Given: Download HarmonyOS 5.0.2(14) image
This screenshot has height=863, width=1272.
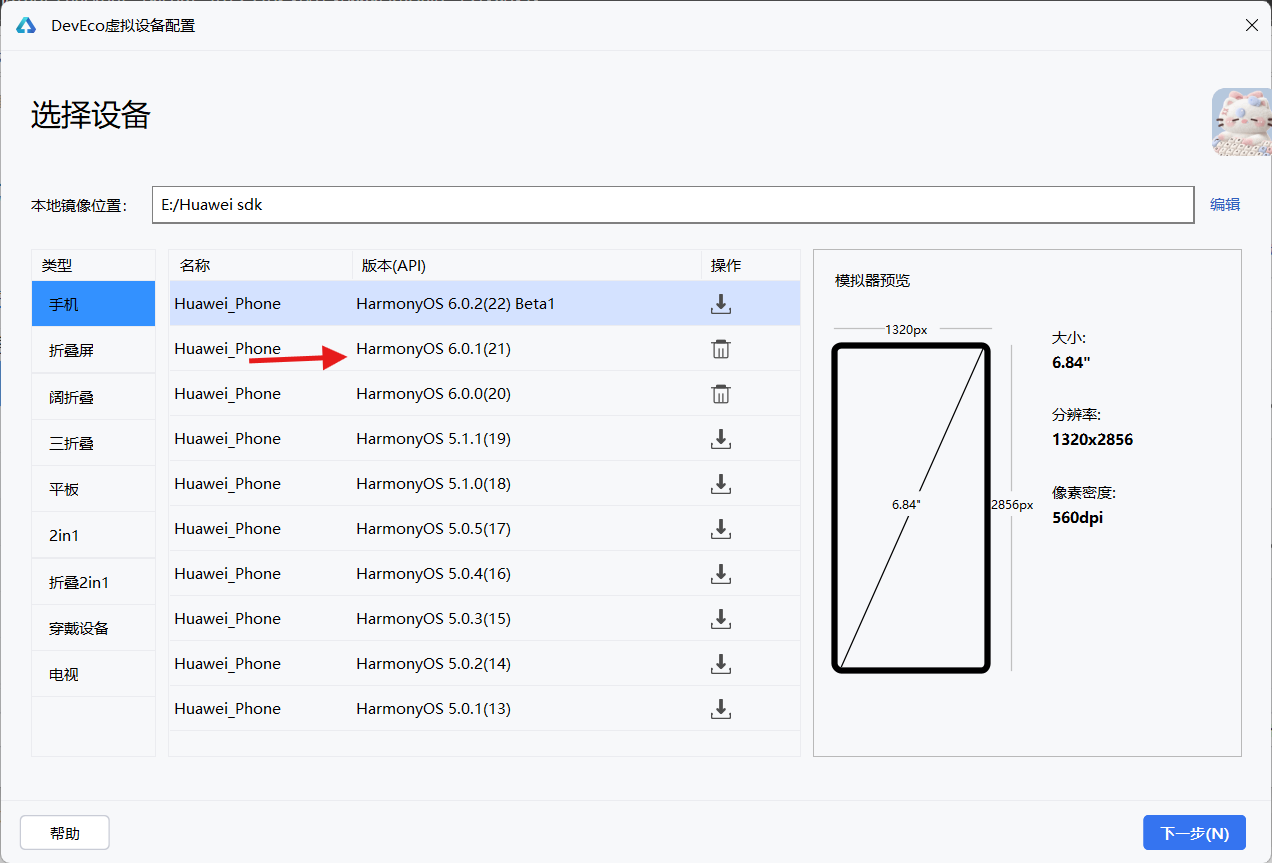Looking at the screenshot, I should click(x=720, y=663).
